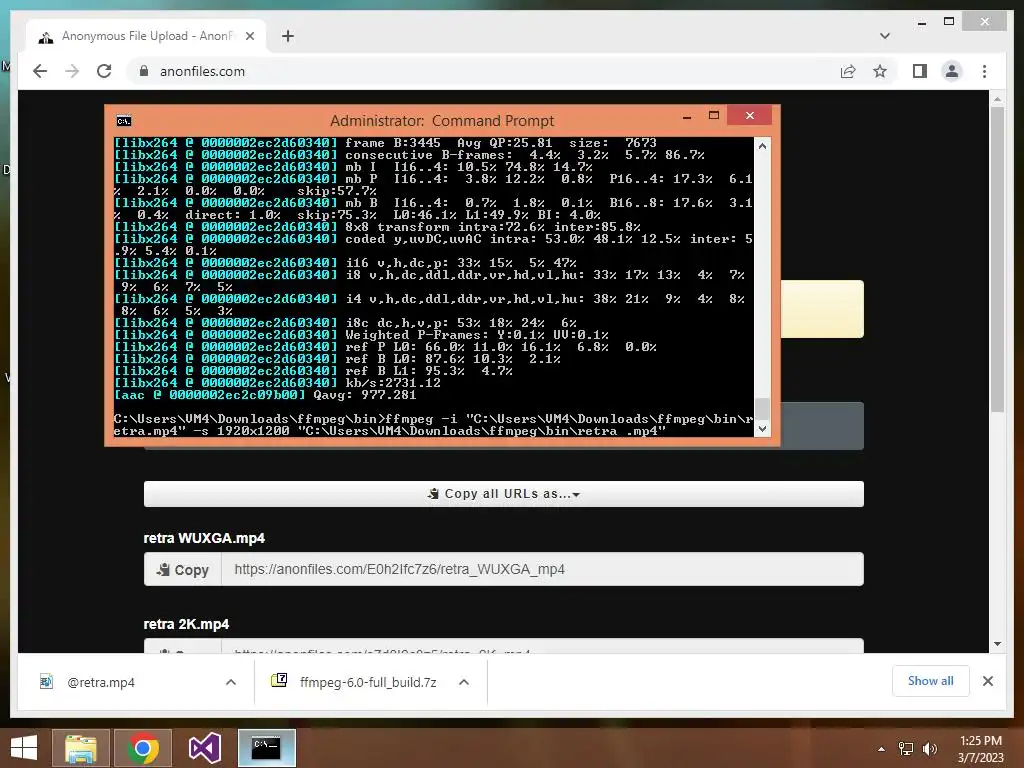
Task: Open the Copy all URLs as dropdown
Action: pos(504,494)
